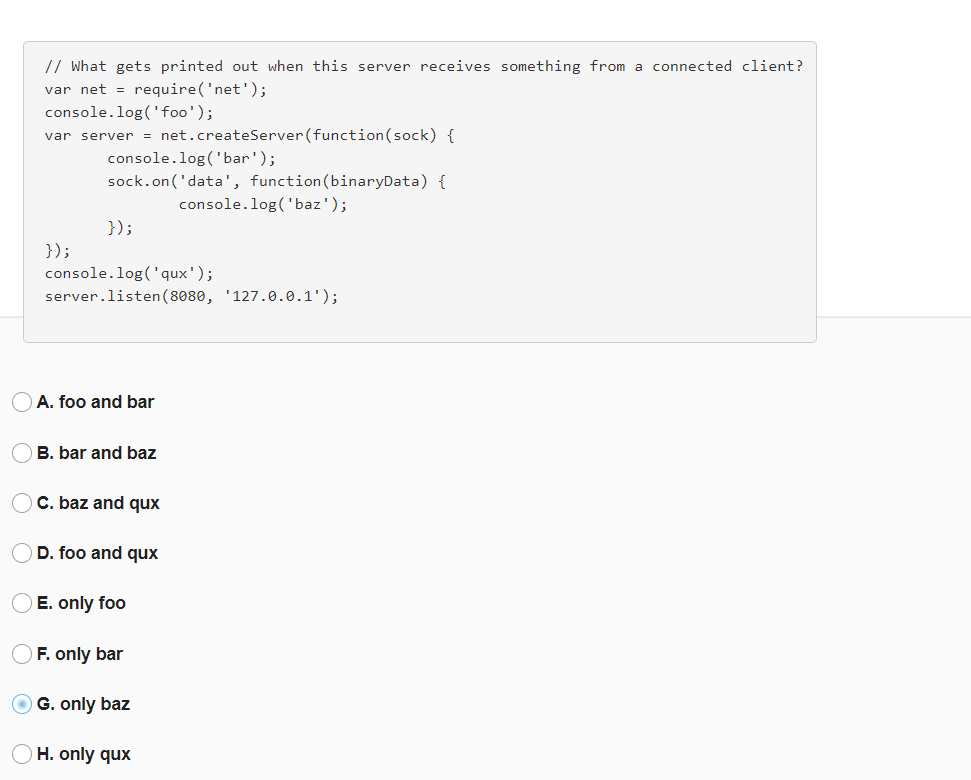Select answer option E only foo

point(21,603)
